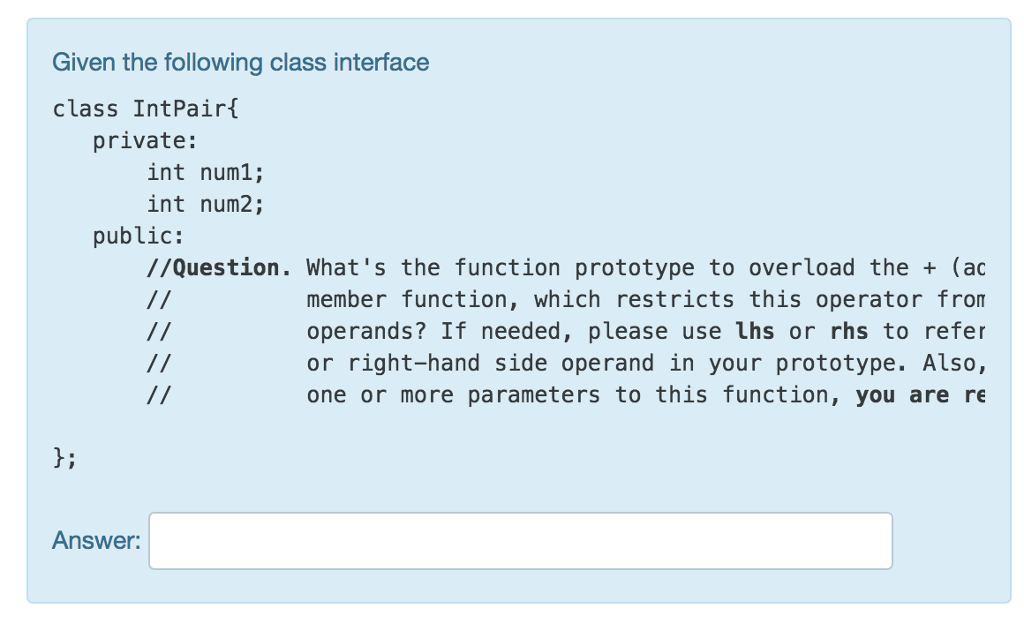Select the int num2; declaration
This screenshot has height=623, width=1024.
[204, 204]
